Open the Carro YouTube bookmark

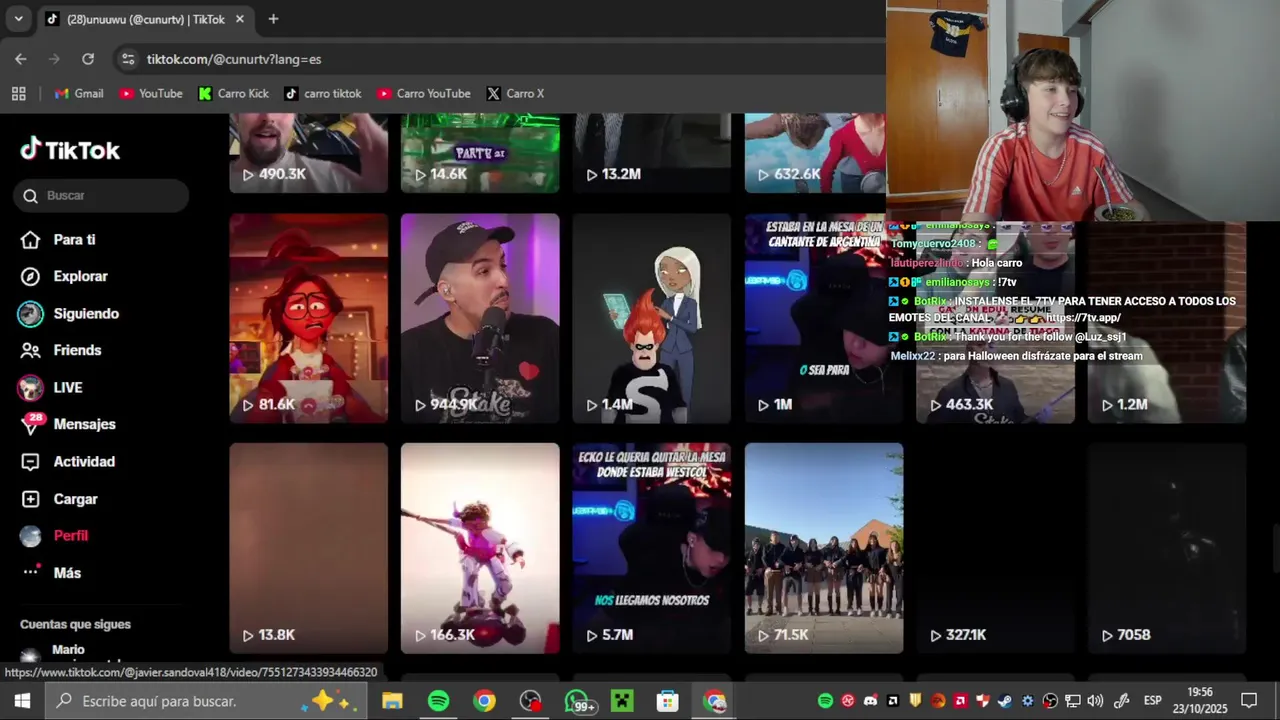click(424, 93)
